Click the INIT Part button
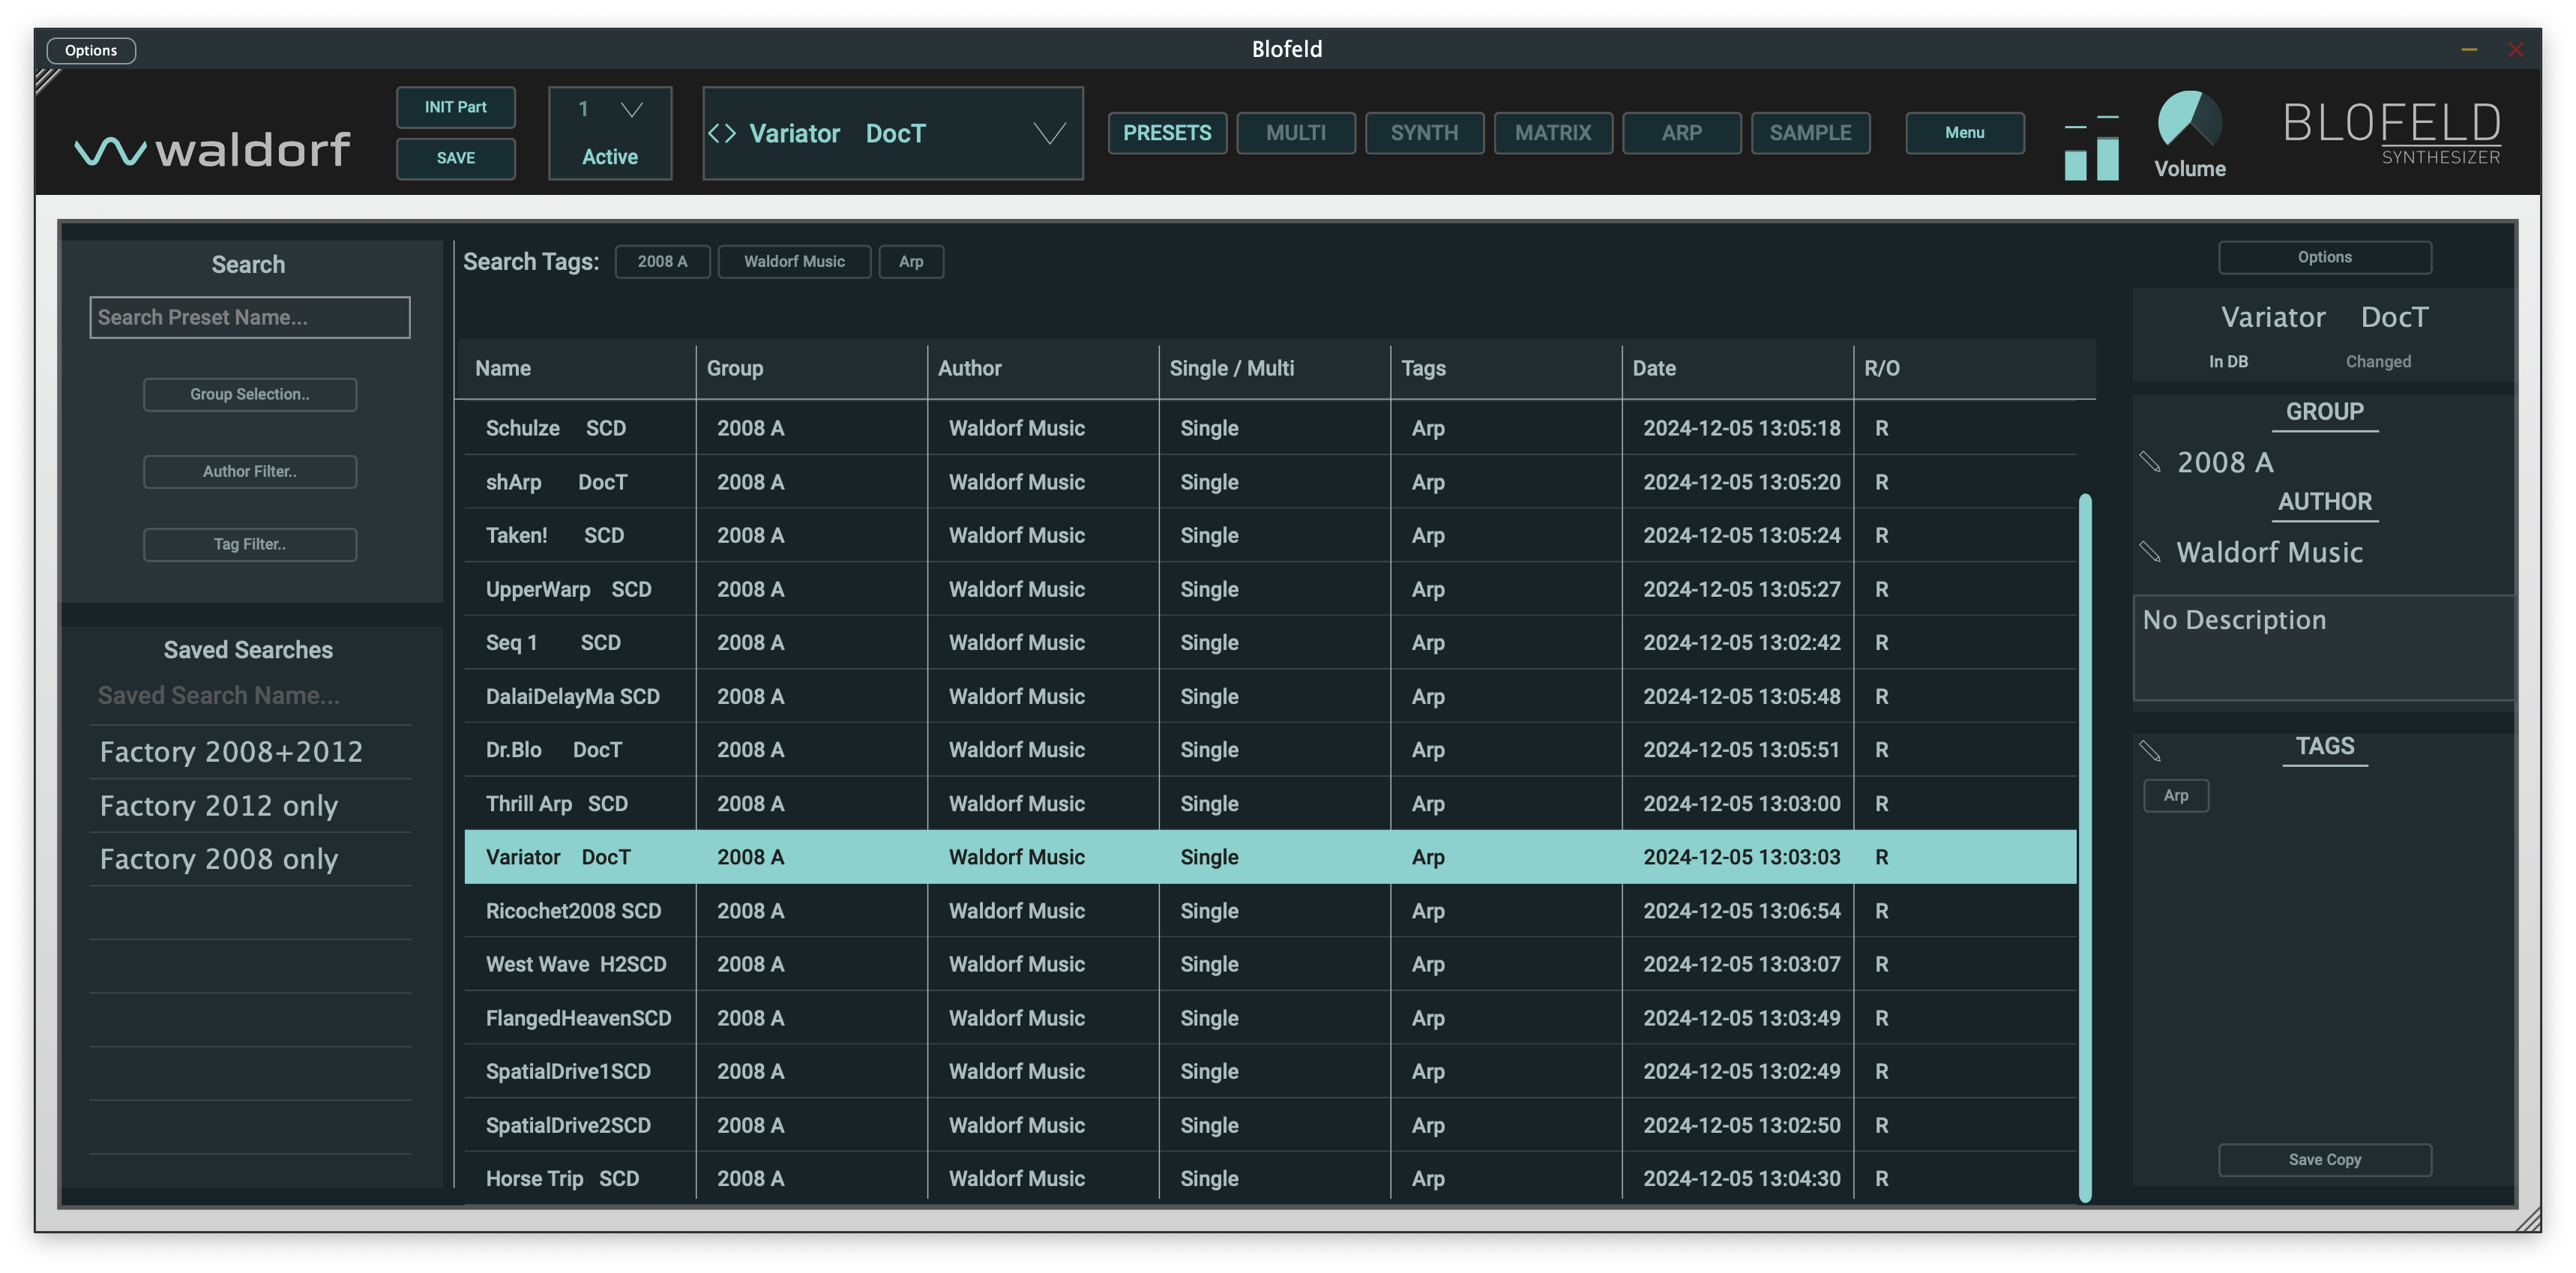Screen dimensions: 2576x1273 tap(455, 107)
